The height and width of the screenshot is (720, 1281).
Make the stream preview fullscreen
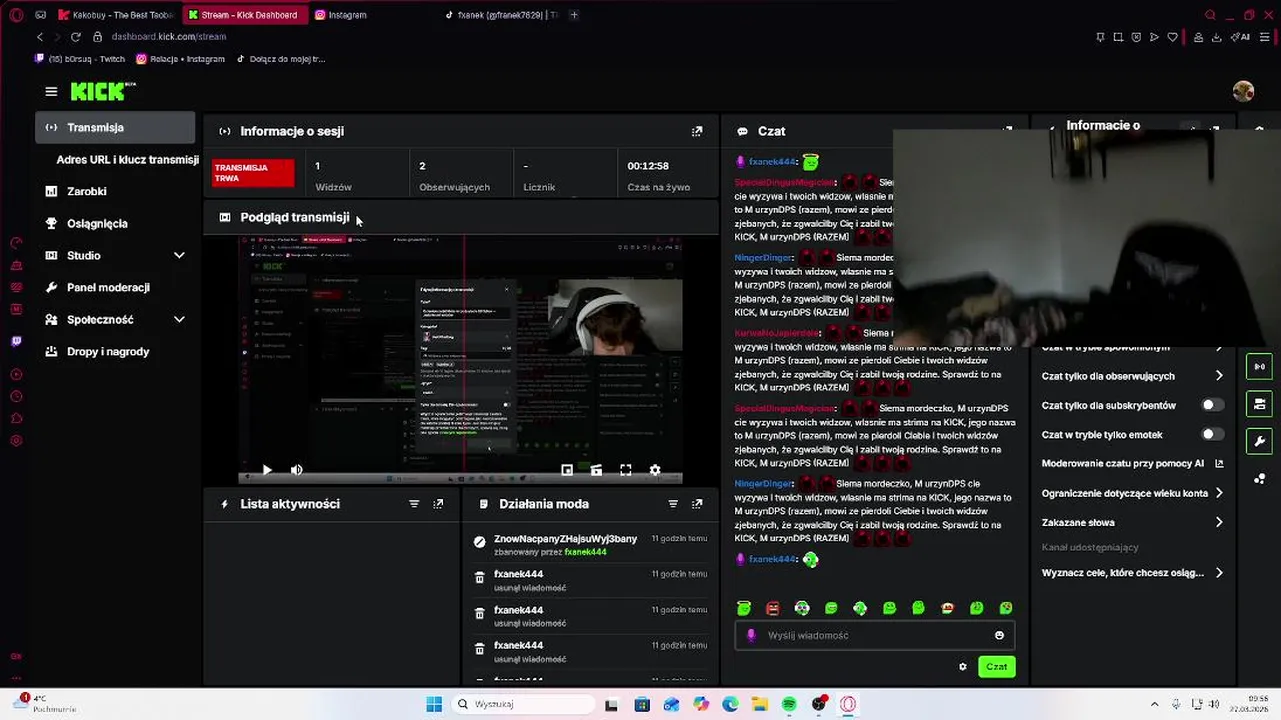click(x=626, y=470)
